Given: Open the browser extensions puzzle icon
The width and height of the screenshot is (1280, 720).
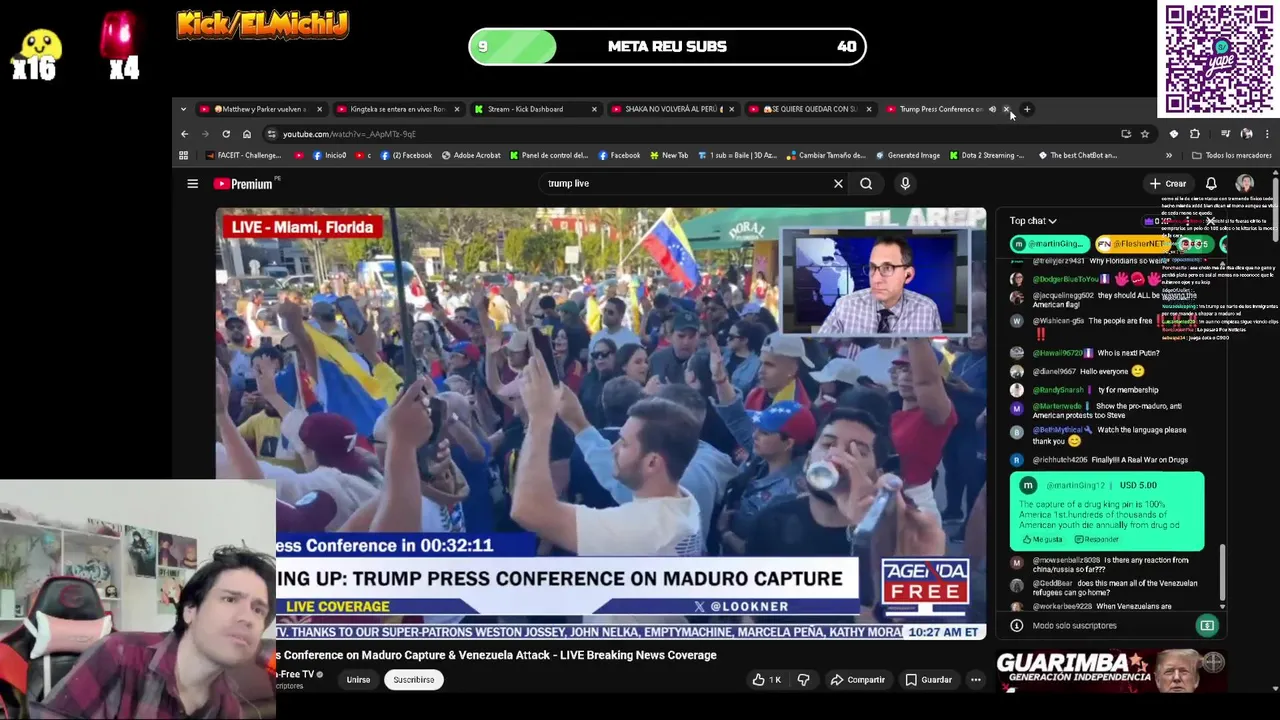Looking at the screenshot, I should pyautogui.click(x=1195, y=134).
